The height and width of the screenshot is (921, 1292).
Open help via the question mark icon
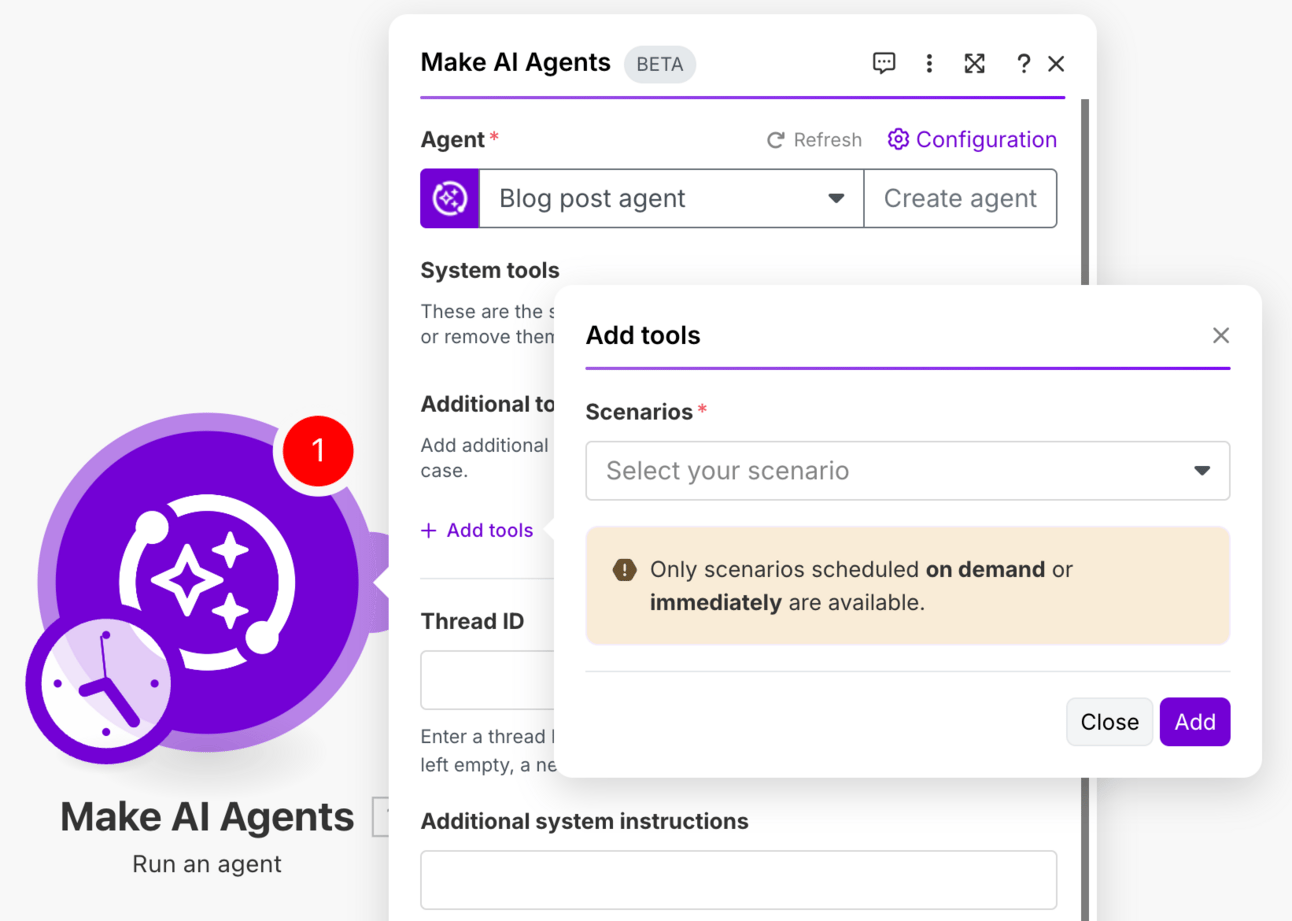coord(1023,64)
